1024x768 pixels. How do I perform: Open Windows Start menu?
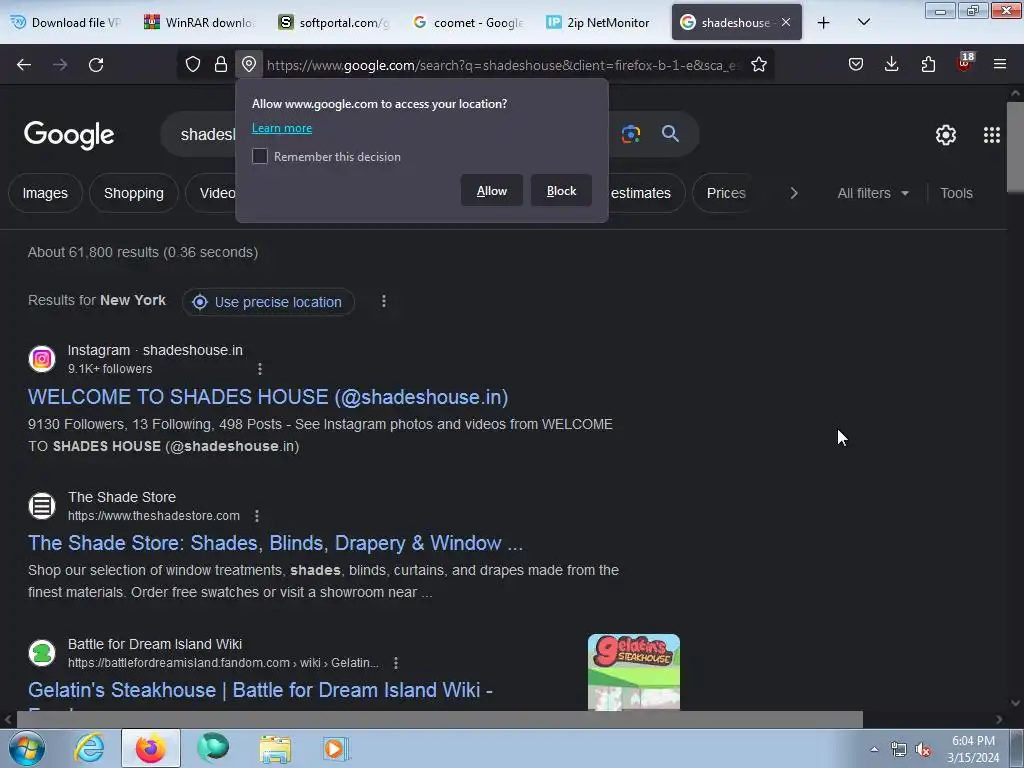27,748
